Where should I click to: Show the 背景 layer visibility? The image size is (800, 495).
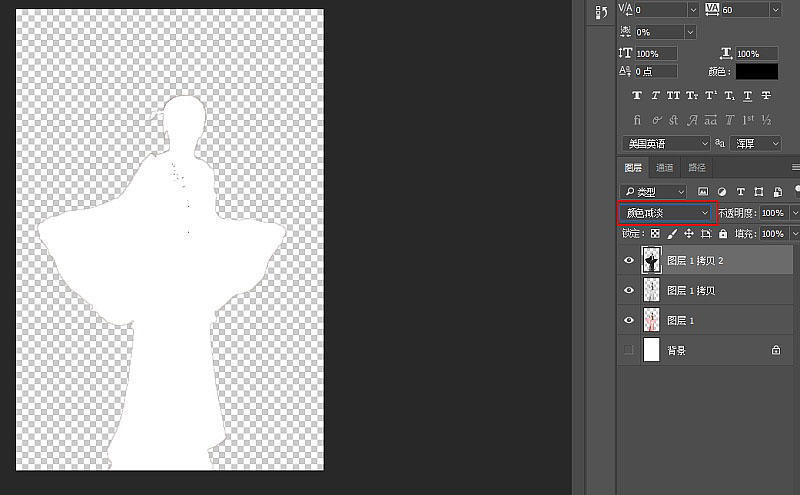pos(629,350)
